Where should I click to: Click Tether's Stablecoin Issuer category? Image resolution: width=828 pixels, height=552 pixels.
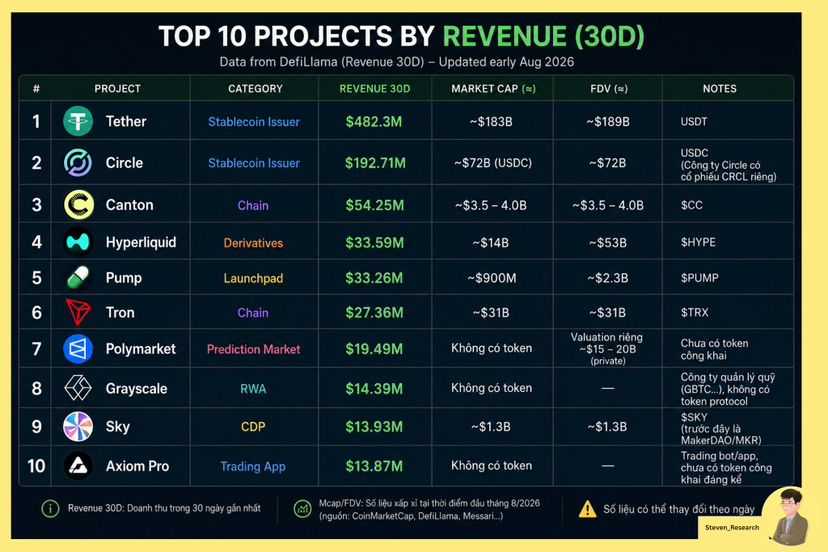pyautogui.click(x=253, y=122)
